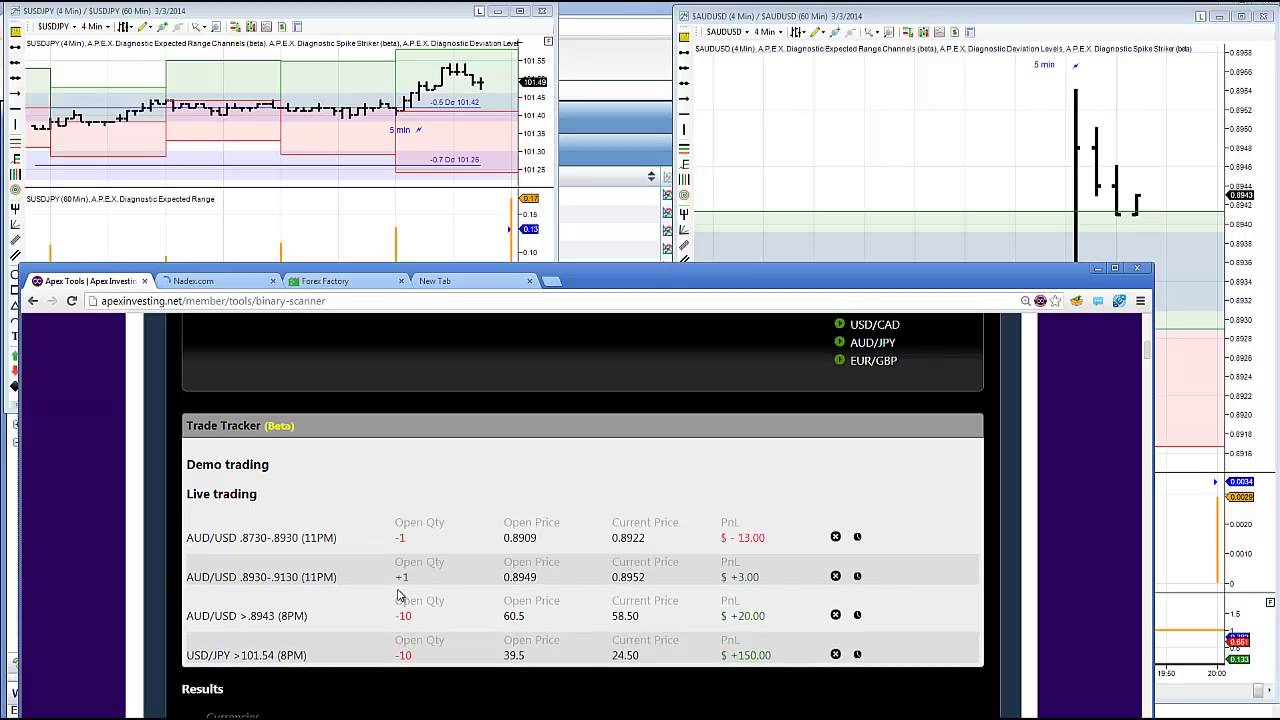Click the -0.5 Dc 101.42 label on USDJPY chart

[454, 102]
